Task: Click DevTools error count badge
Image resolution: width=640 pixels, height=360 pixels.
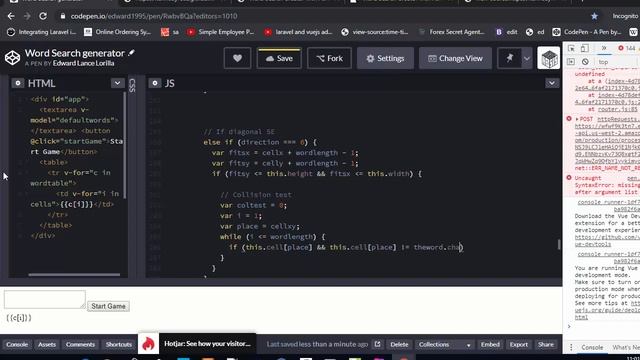Action: click(x=627, y=48)
